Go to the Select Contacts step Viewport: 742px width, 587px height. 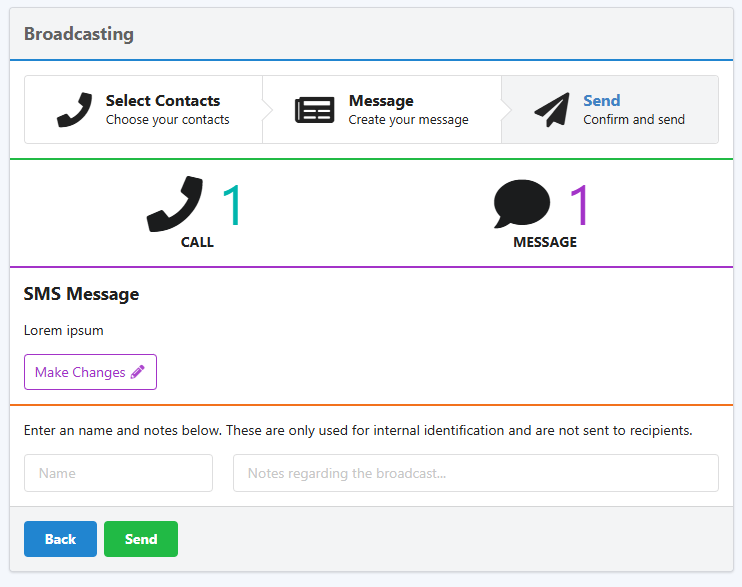(143, 109)
